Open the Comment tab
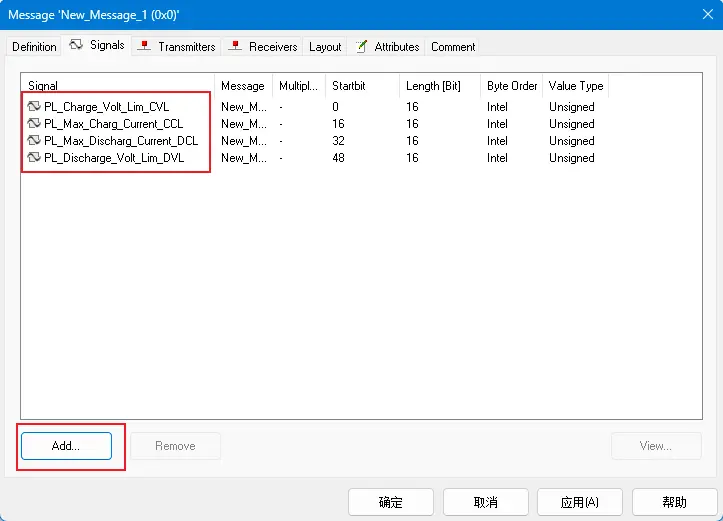723x521 pixels. [x=453, y=47]
